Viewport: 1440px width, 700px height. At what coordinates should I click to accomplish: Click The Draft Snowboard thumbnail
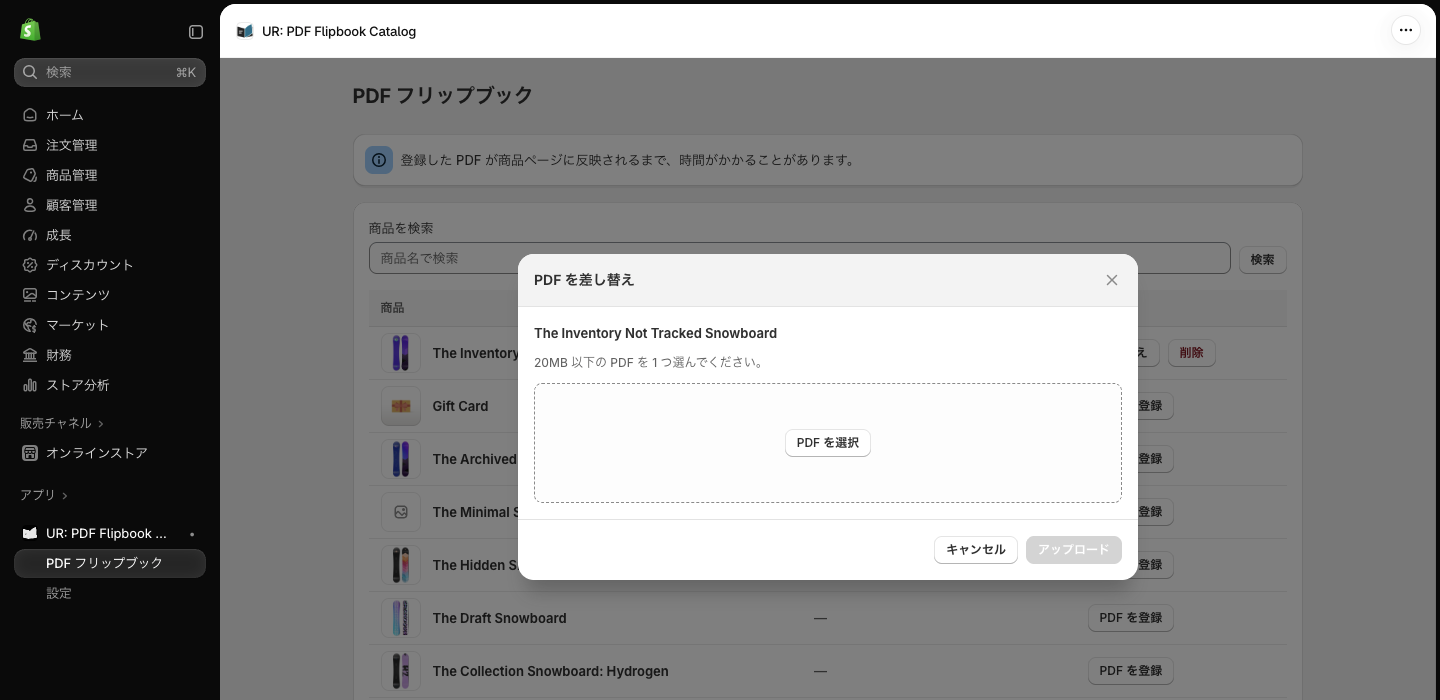(401, 618)
